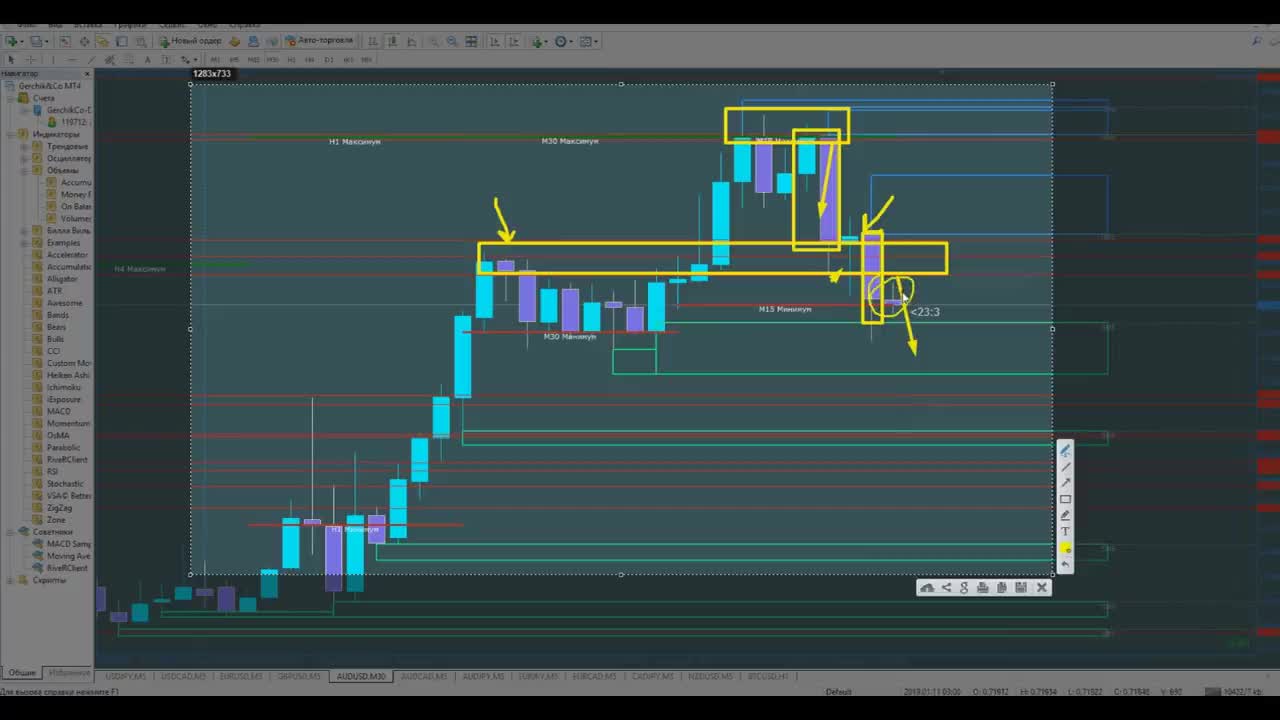Undo the last screenshot annotation
1280x720 pixels.
point(1065,564)
